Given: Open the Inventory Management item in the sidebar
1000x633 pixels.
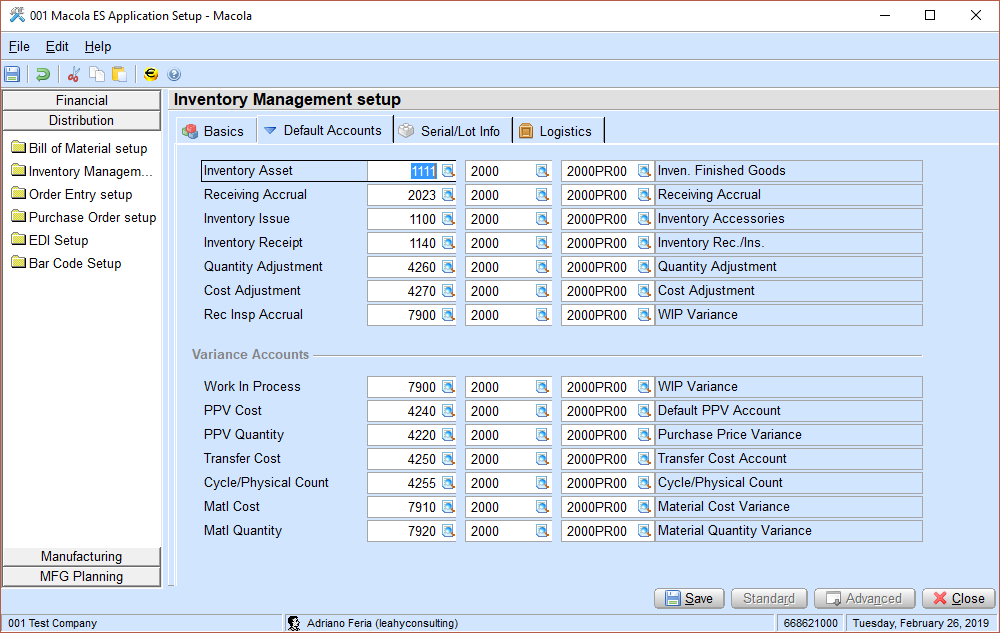Looking at the screenshot, I should click(x=82, y=171).
